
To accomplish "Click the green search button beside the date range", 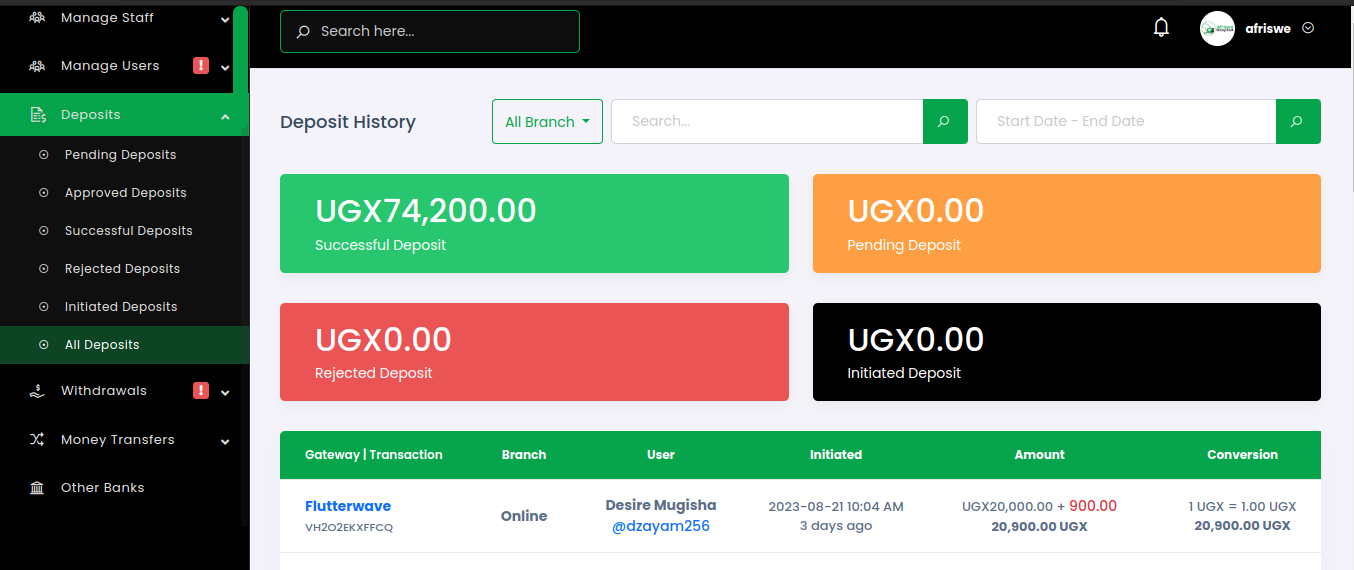I will click(1298, 121).
